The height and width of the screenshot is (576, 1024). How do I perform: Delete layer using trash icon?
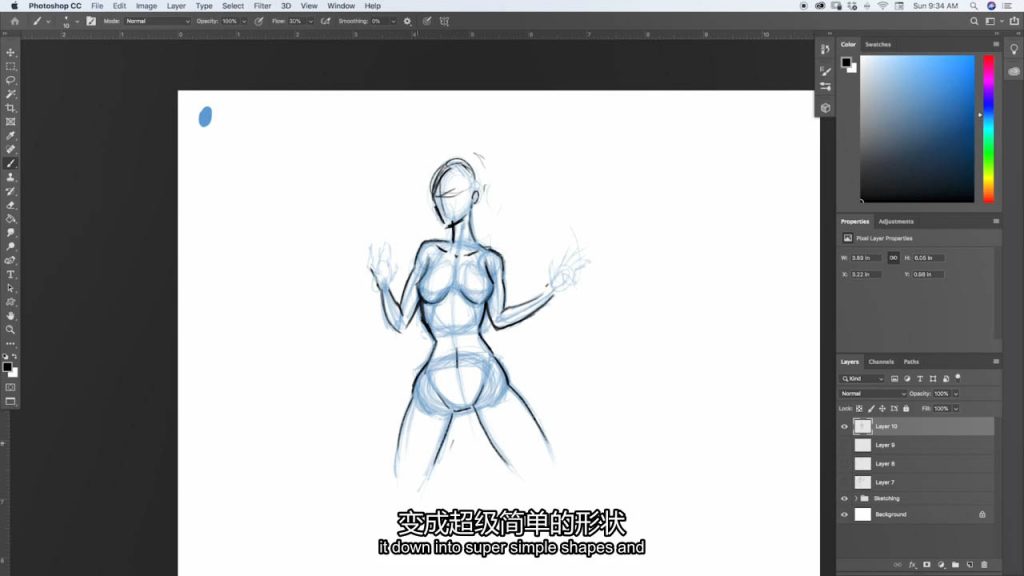pyautogui.click(x=984, y=565)
